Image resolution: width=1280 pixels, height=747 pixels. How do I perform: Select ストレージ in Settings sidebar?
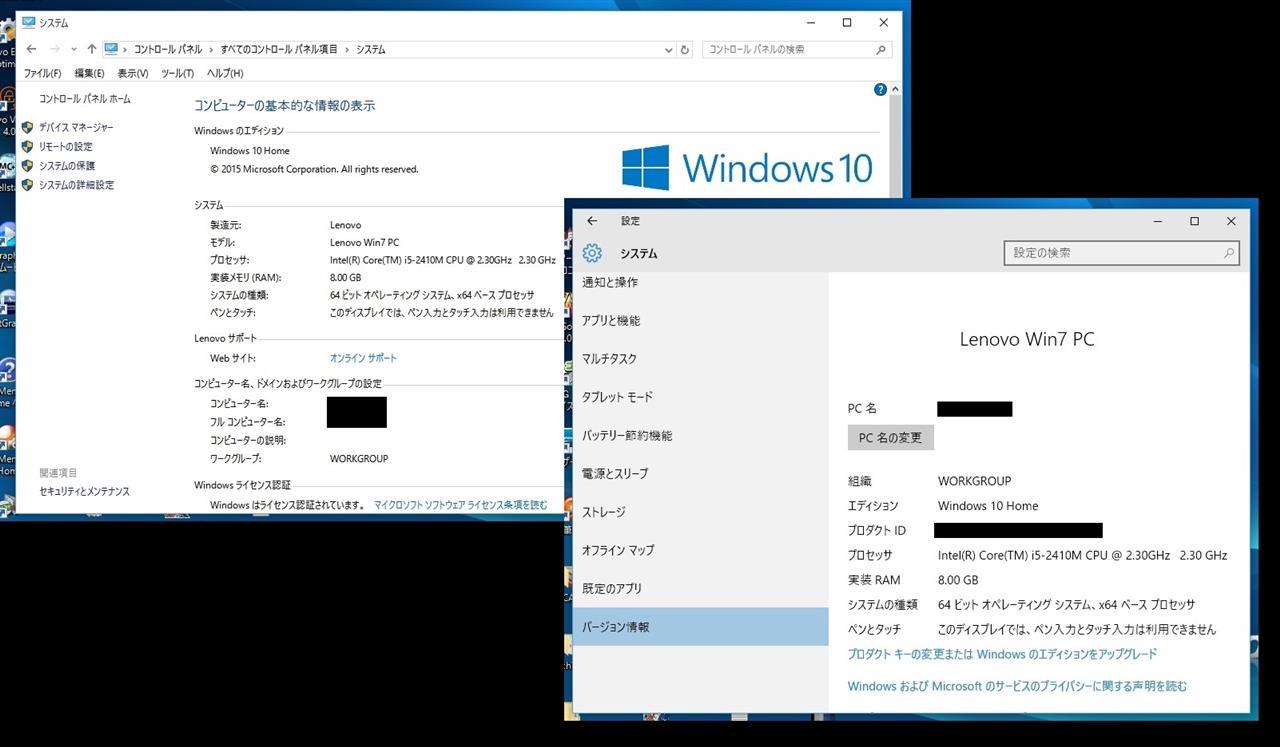701,512
